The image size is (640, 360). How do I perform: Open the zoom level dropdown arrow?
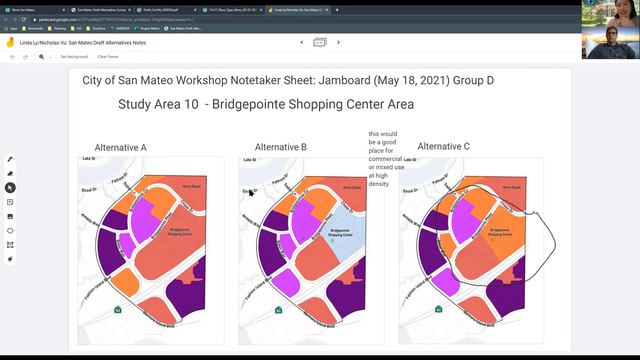pos(50,57)
